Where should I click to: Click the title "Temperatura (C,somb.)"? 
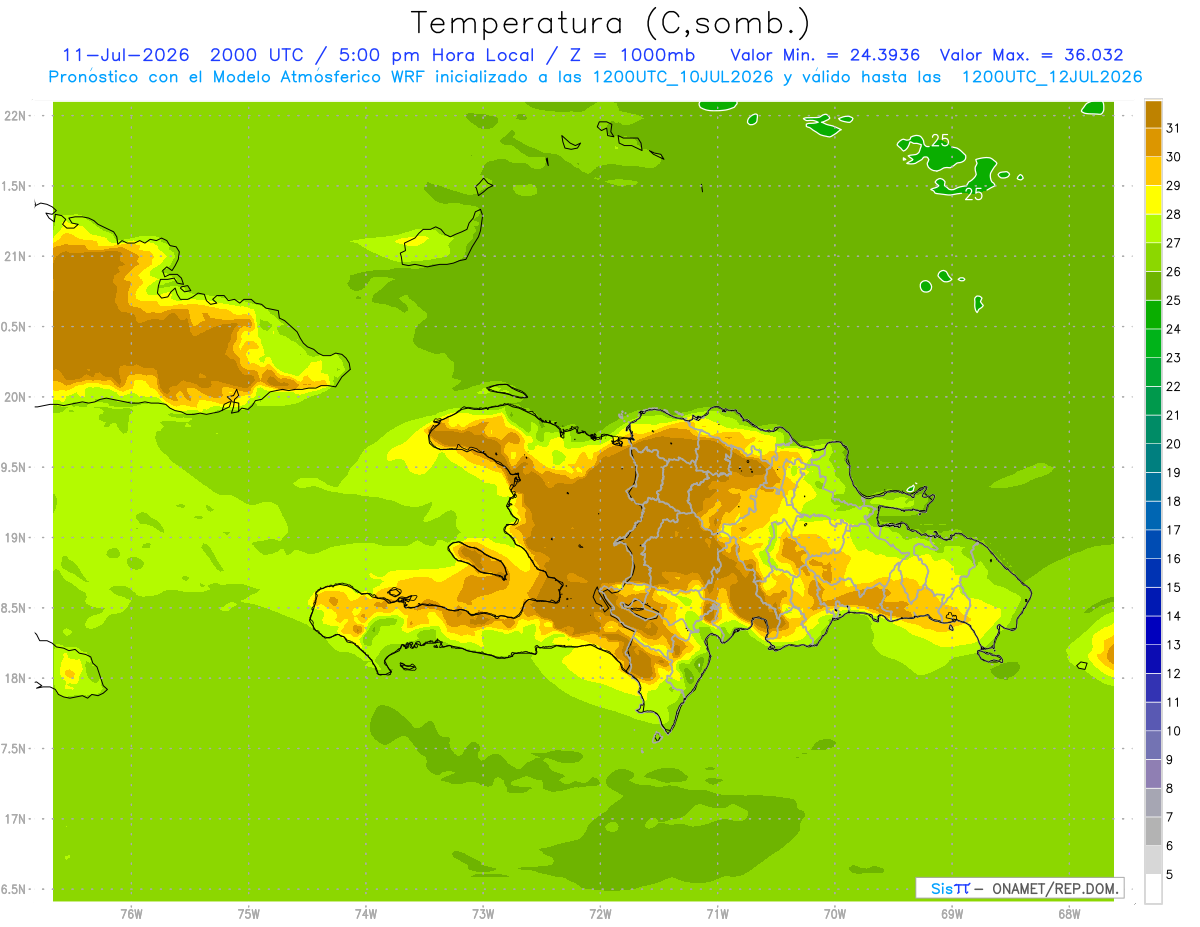pyautogui.click(x=610, y=23)
